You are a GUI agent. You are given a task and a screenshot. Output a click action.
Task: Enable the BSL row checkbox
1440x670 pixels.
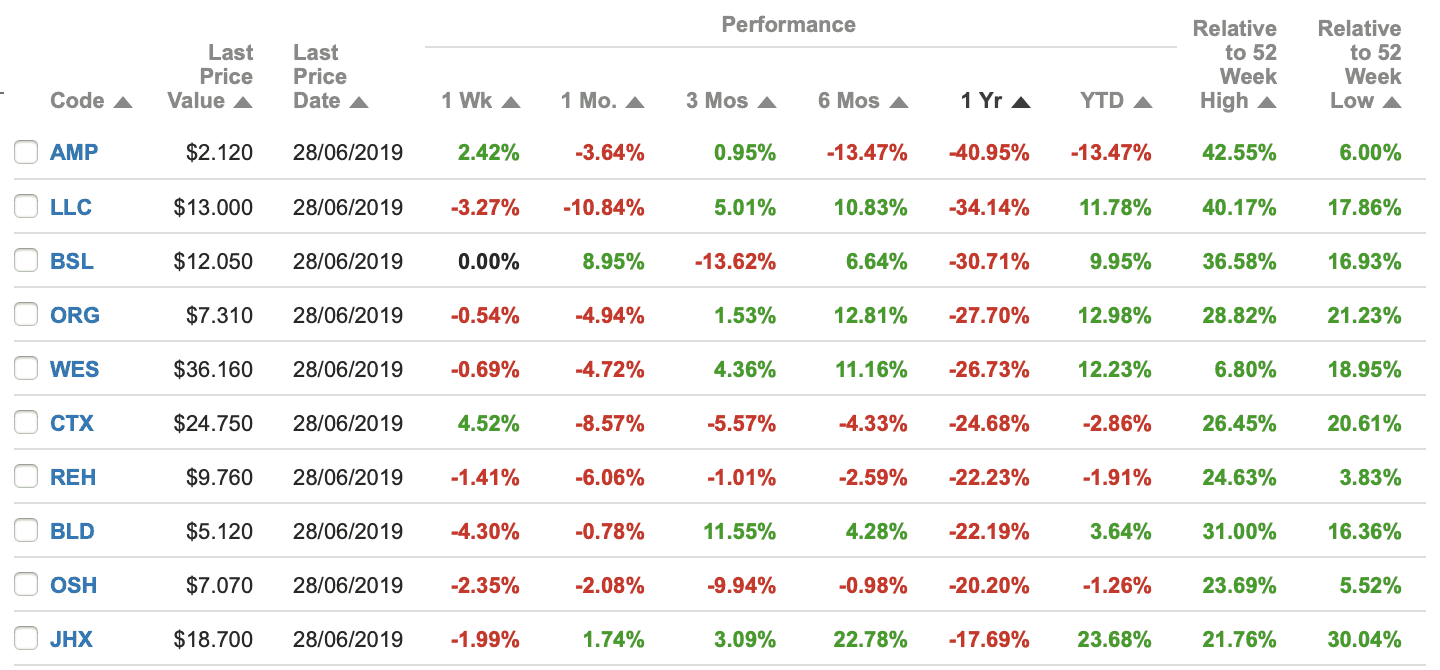(x=25, y=261)
